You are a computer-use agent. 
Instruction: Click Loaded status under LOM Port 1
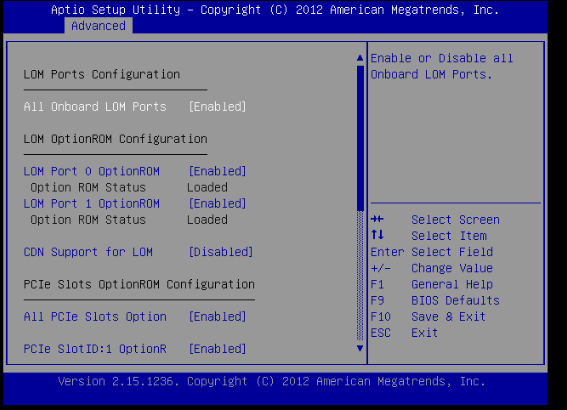point(207,220)
